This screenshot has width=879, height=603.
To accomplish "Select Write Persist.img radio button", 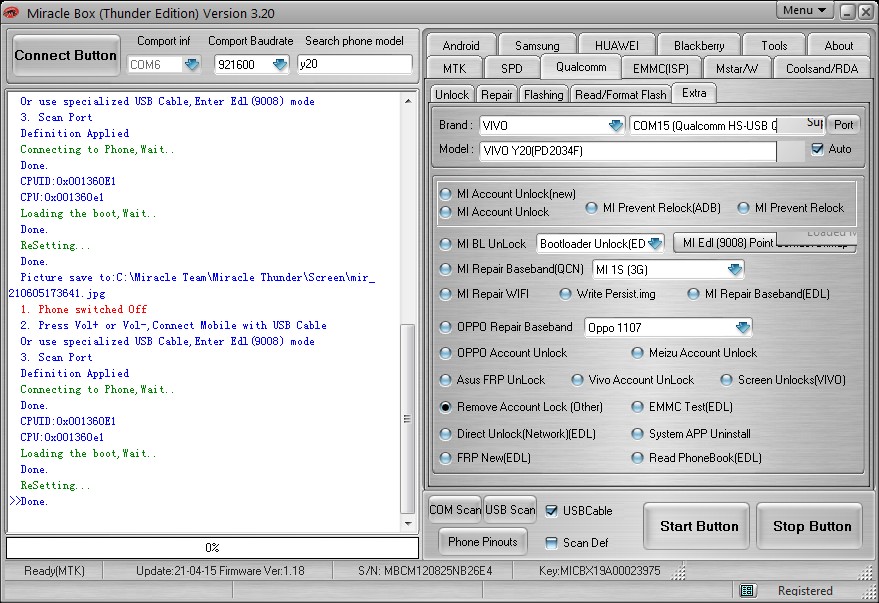I will [565, 294].
